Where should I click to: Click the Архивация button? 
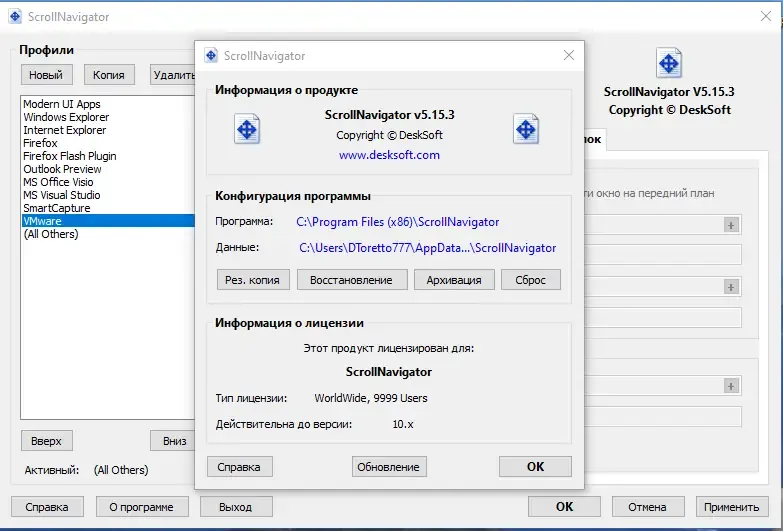(x=454, y=280)
